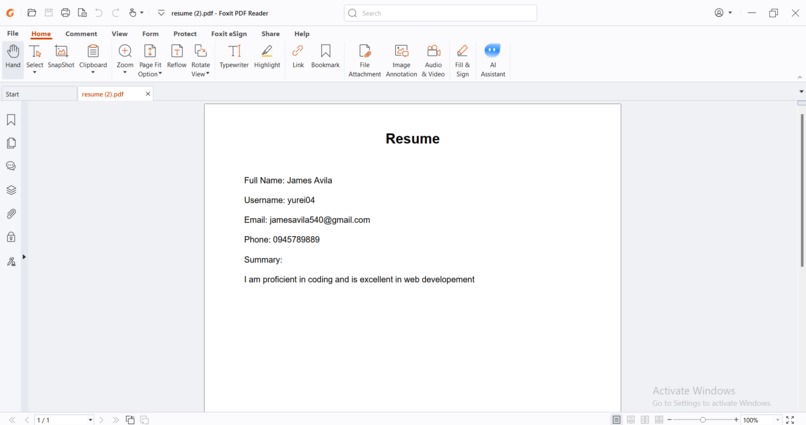Expand the left navigation panel arrow
The image size is (806, 425).
(x=24, y=257)
